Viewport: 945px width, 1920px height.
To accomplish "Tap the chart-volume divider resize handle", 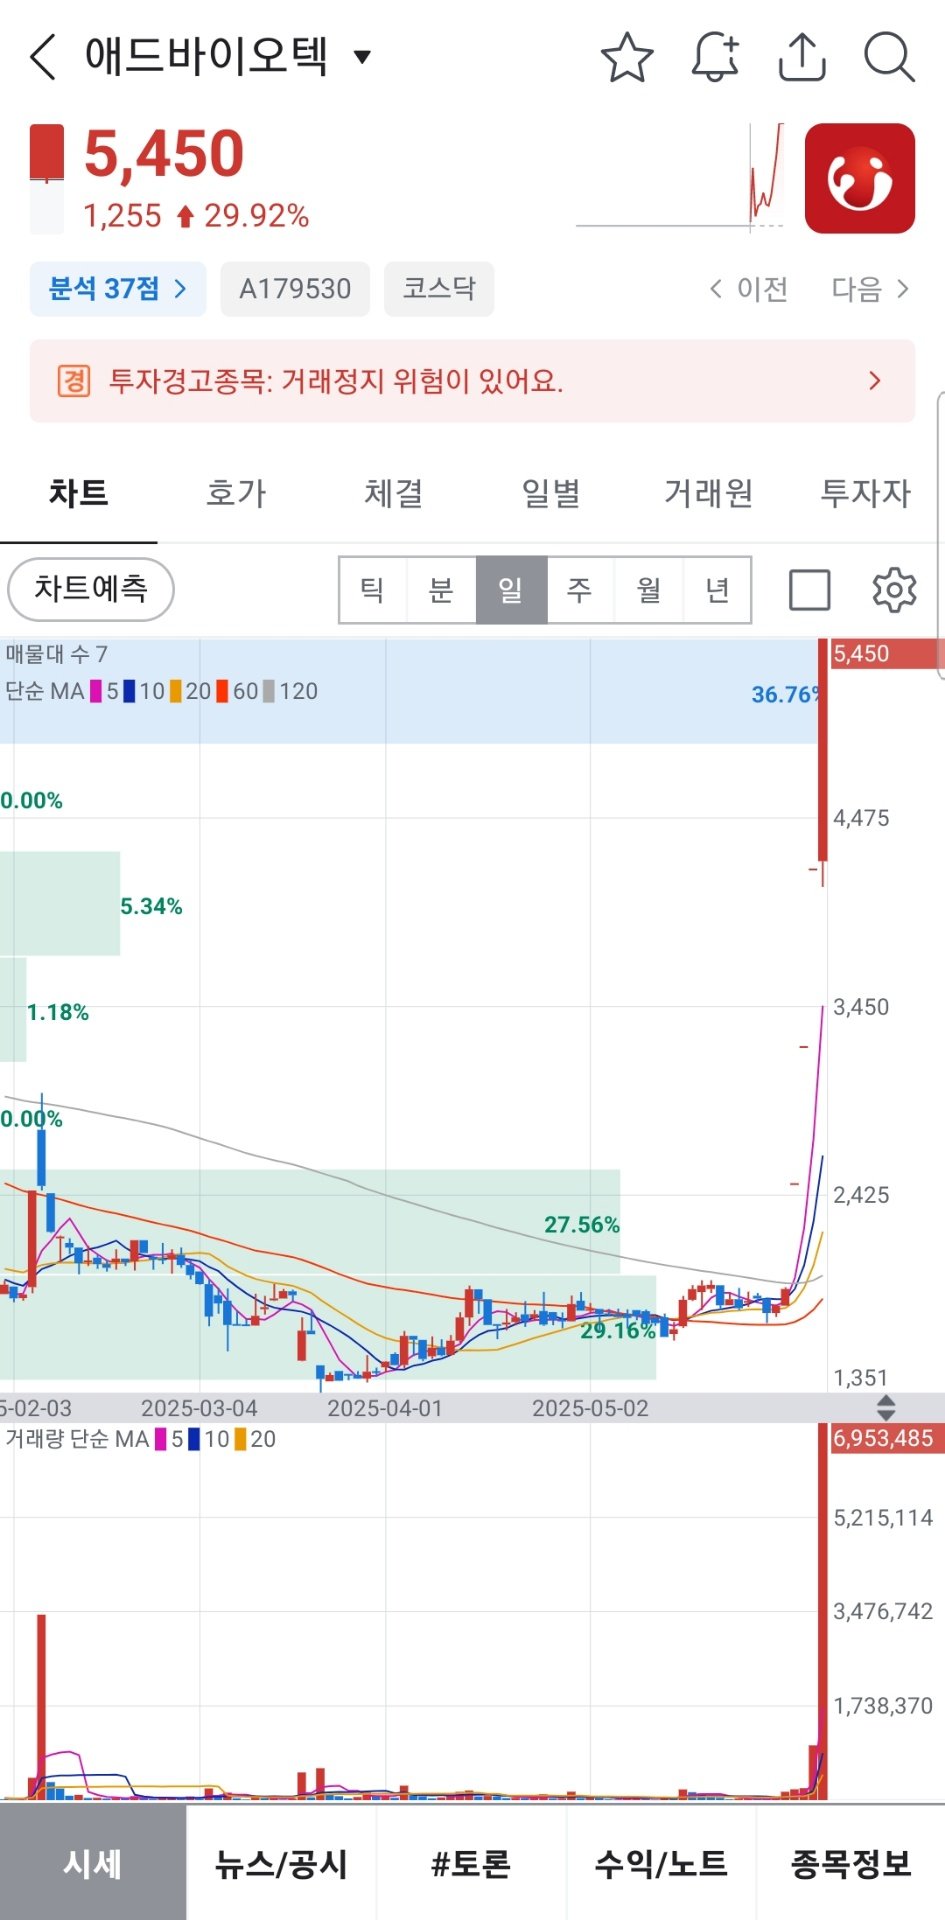I will coord(886,1408).
